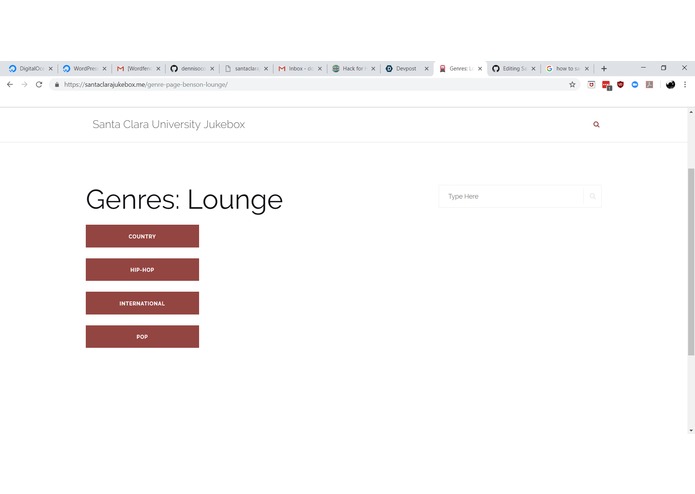Close the Devpost tab
Viewport: 695px width, 494px height.
[x=426, y=69]
